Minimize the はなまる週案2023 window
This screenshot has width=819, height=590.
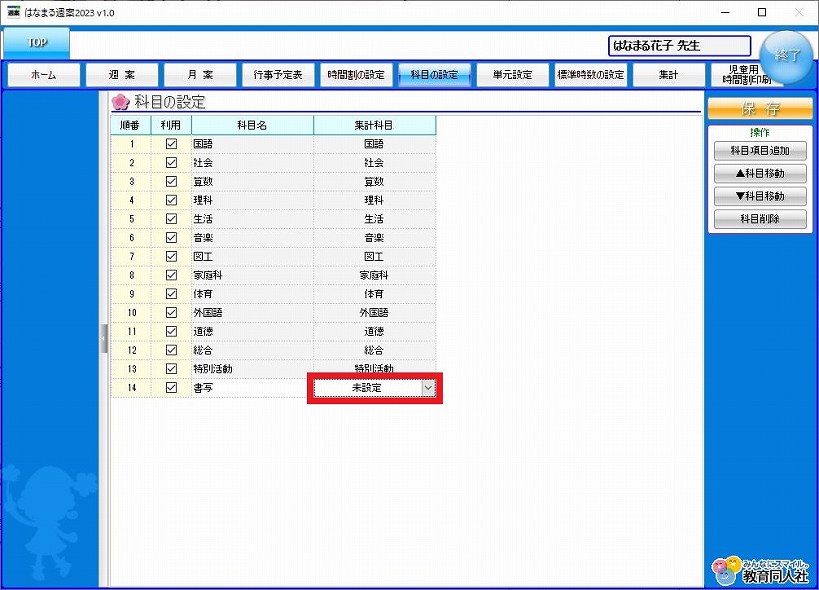pos(725,13)
